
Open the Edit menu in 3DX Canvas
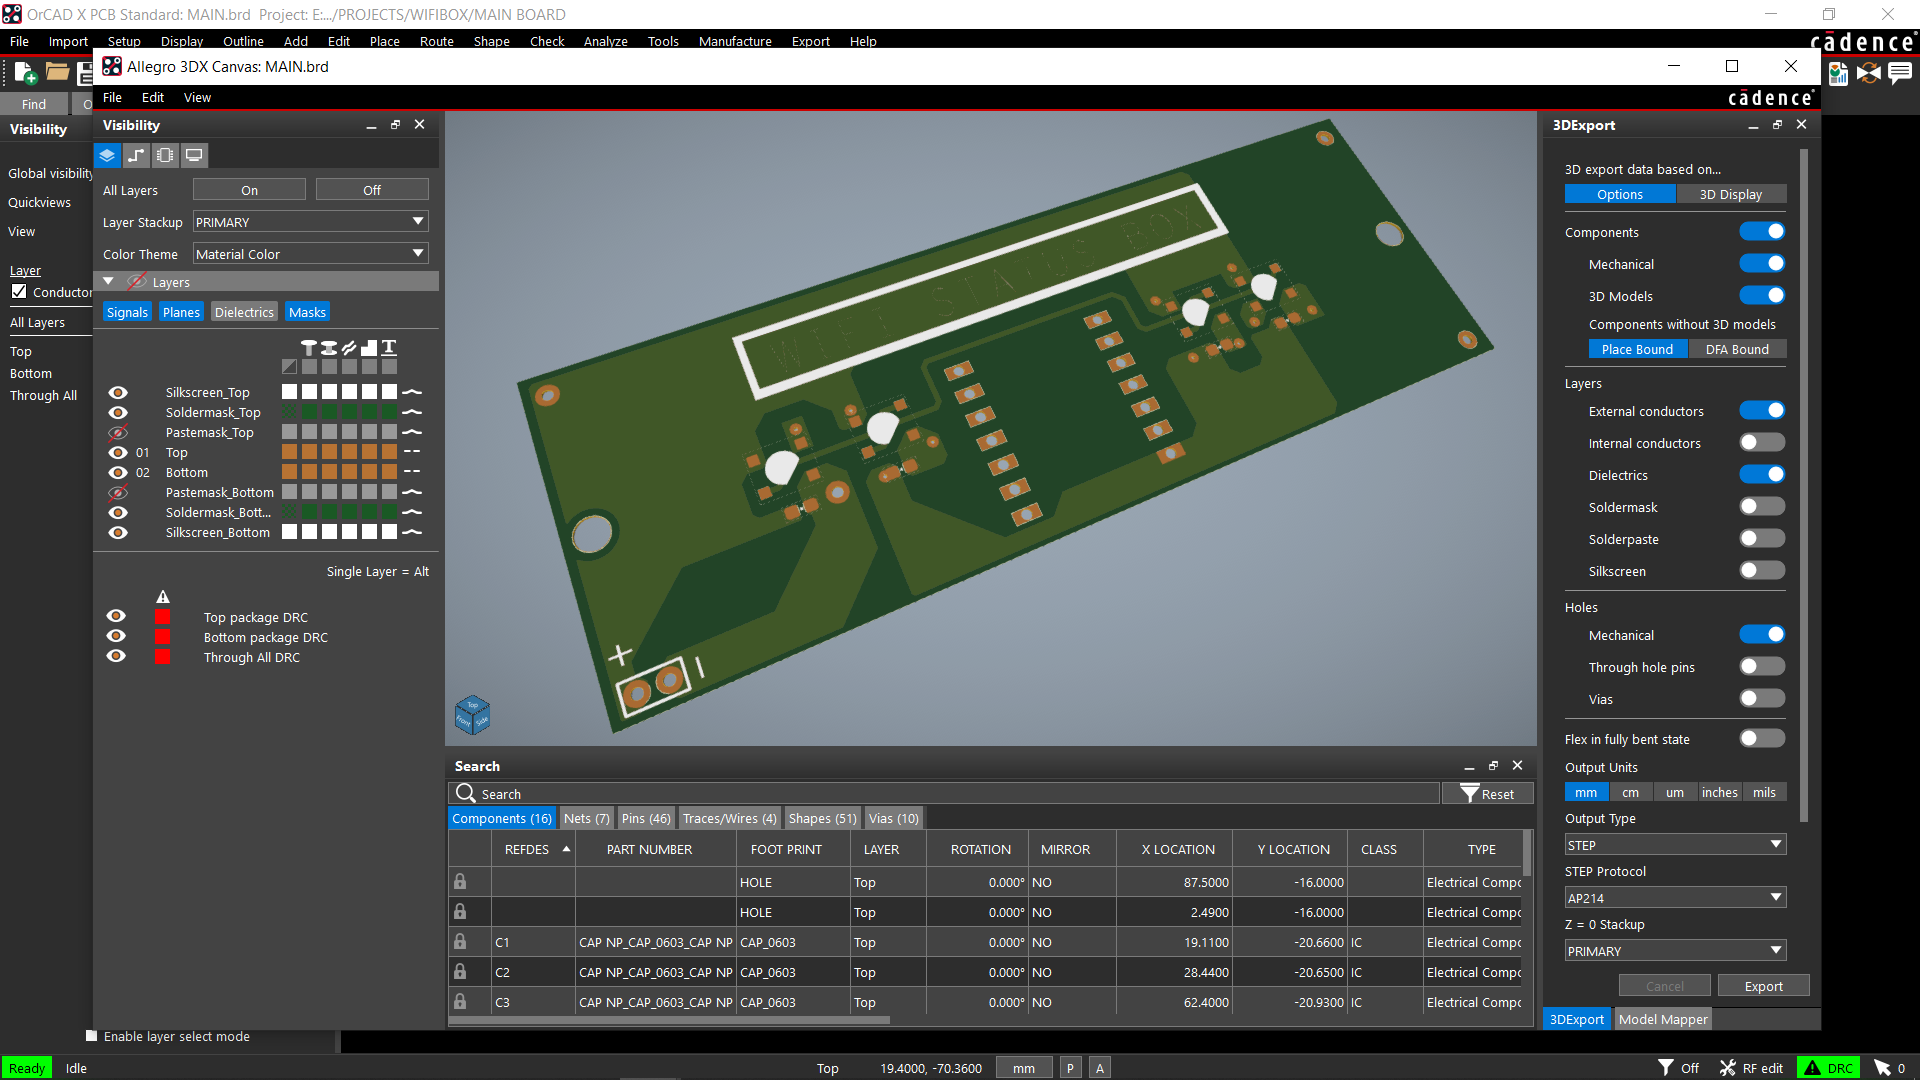point(153,97)
